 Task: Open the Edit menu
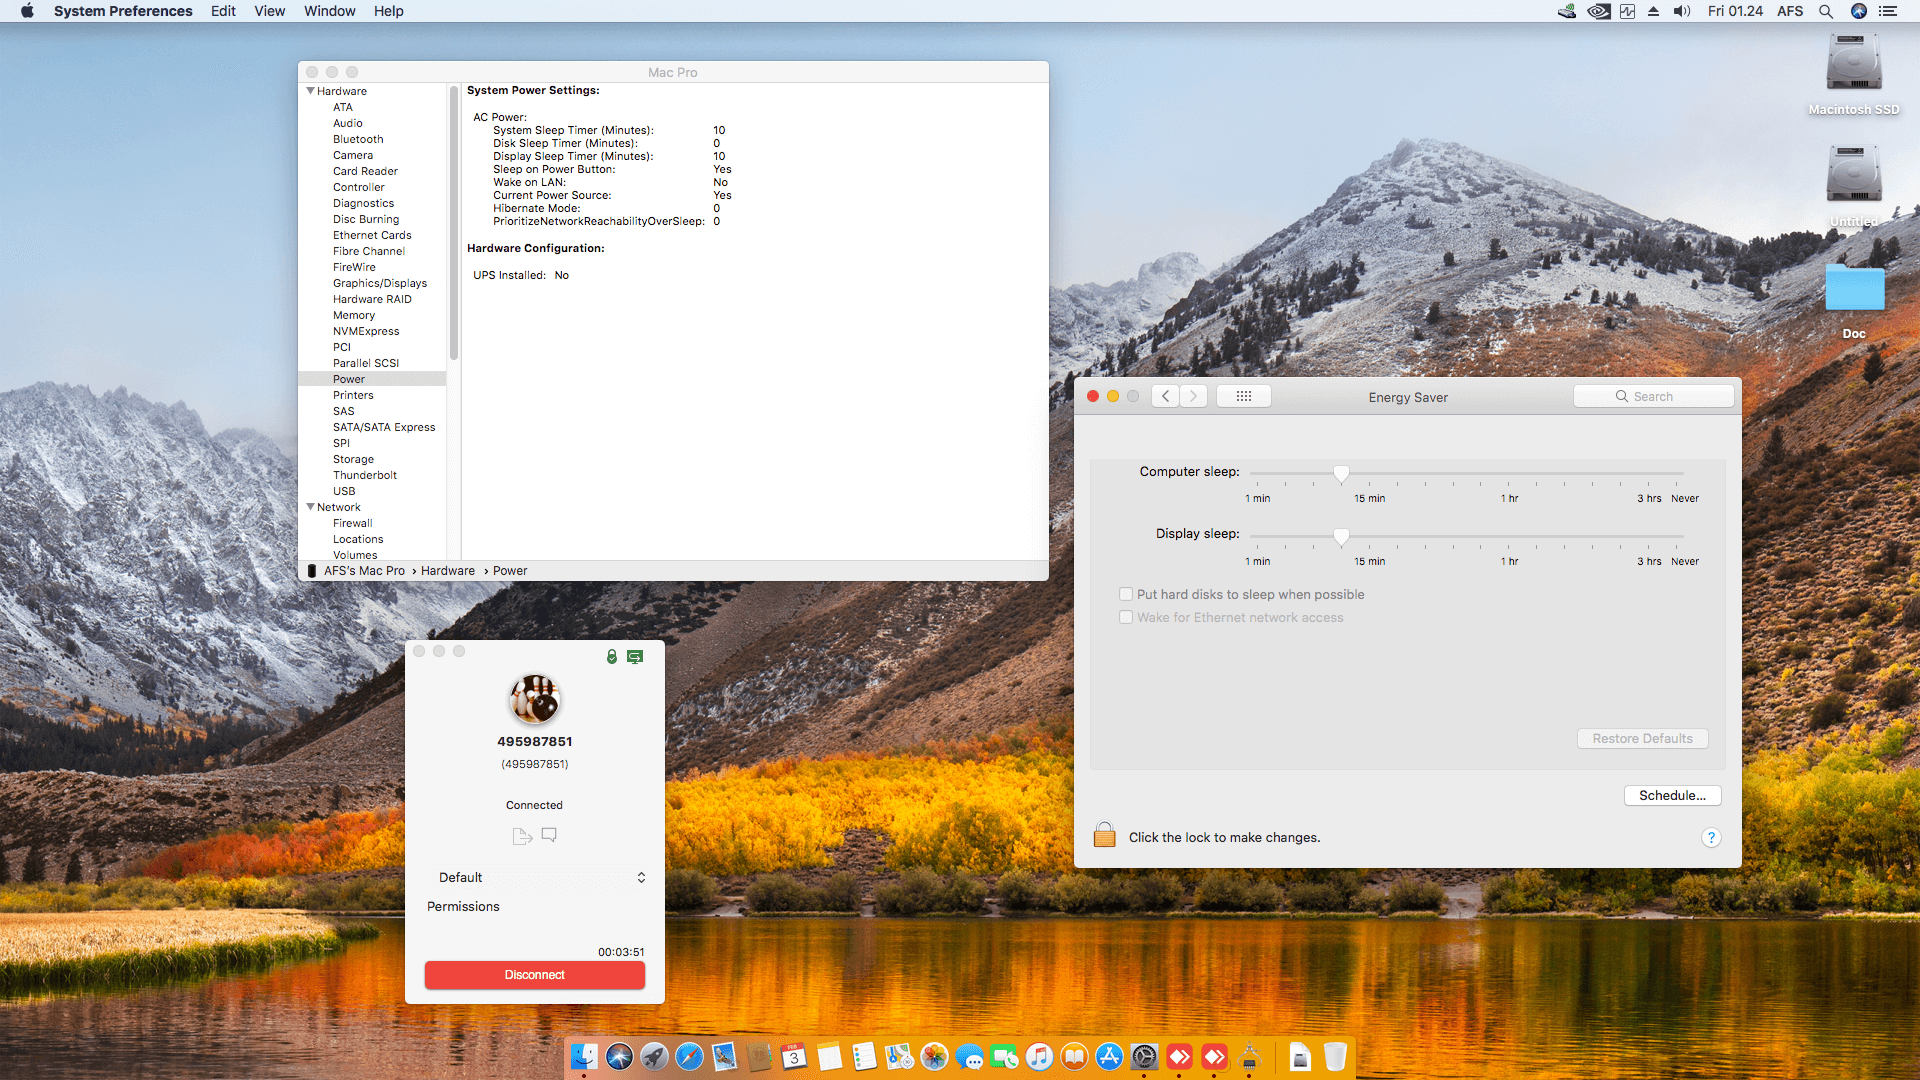222,11
